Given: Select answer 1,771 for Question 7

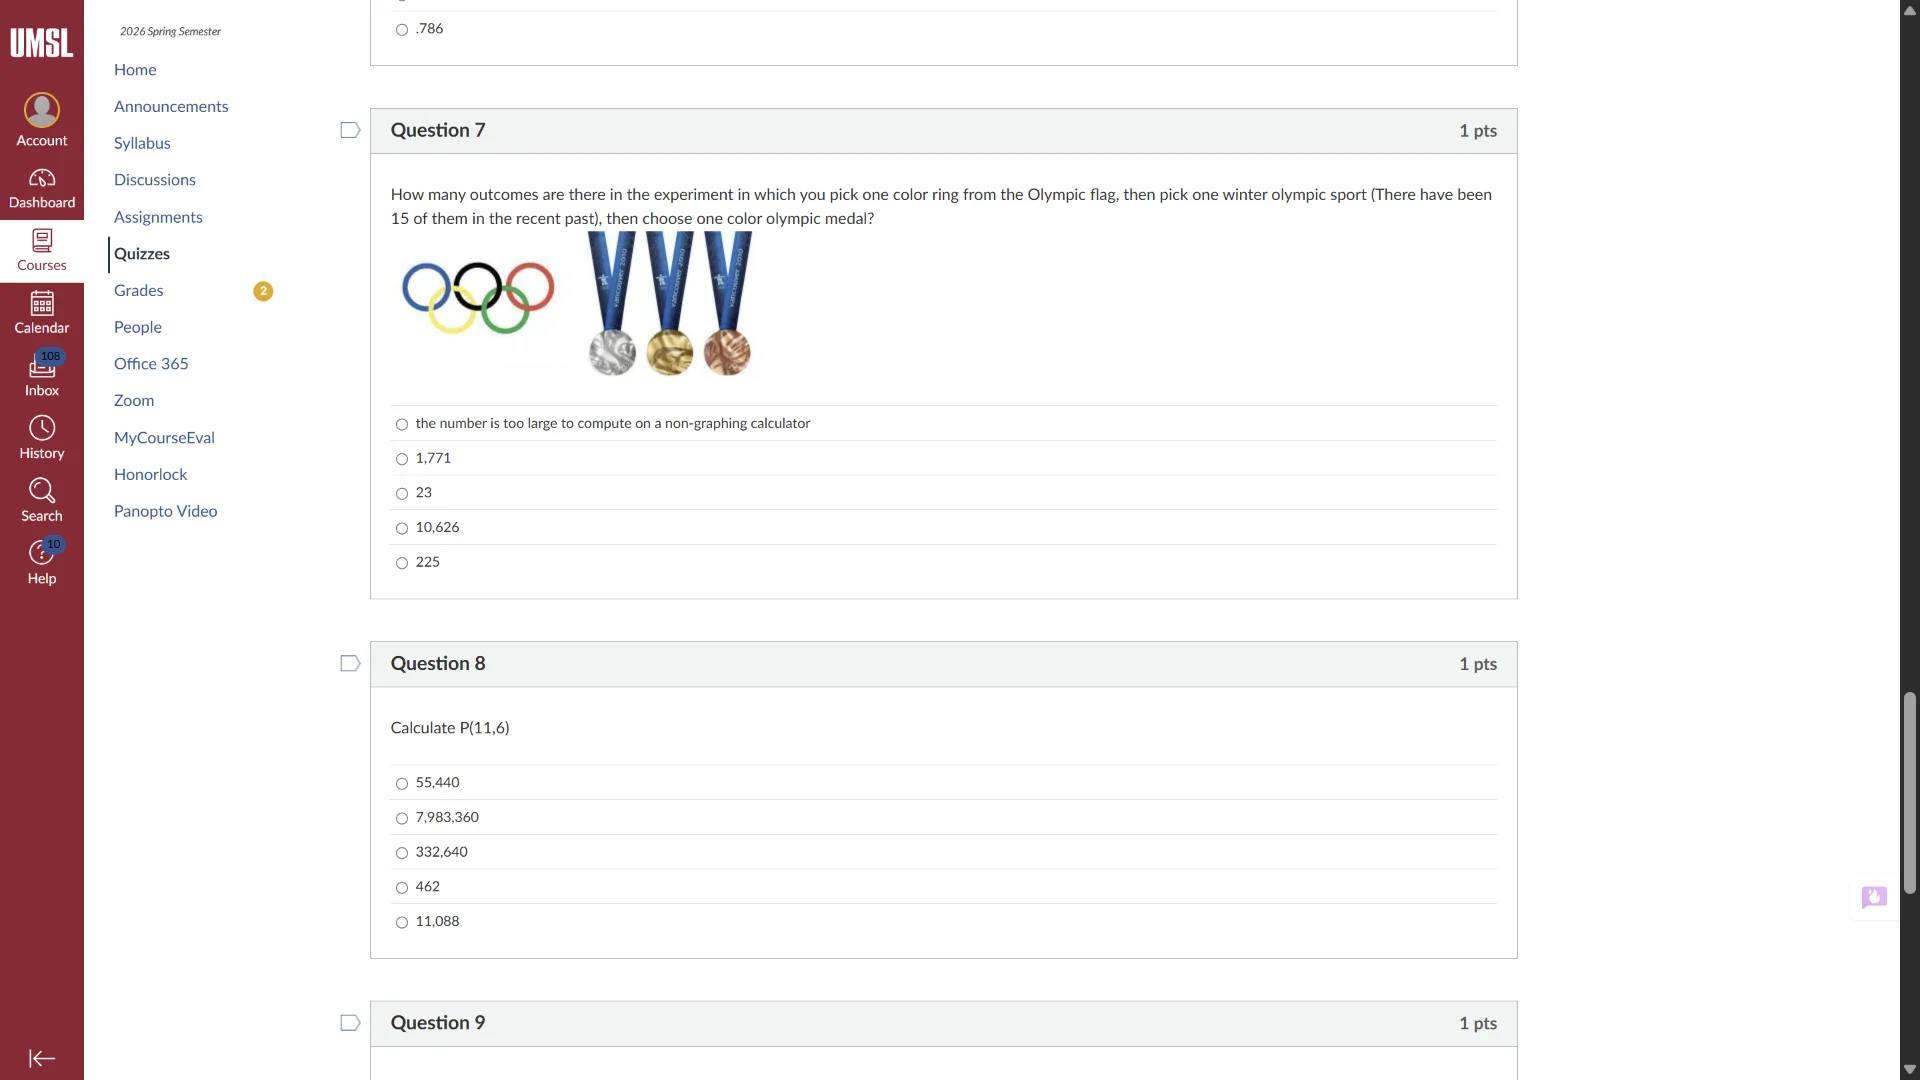Looking at the screenshot, I should click(x=402, y=459).
